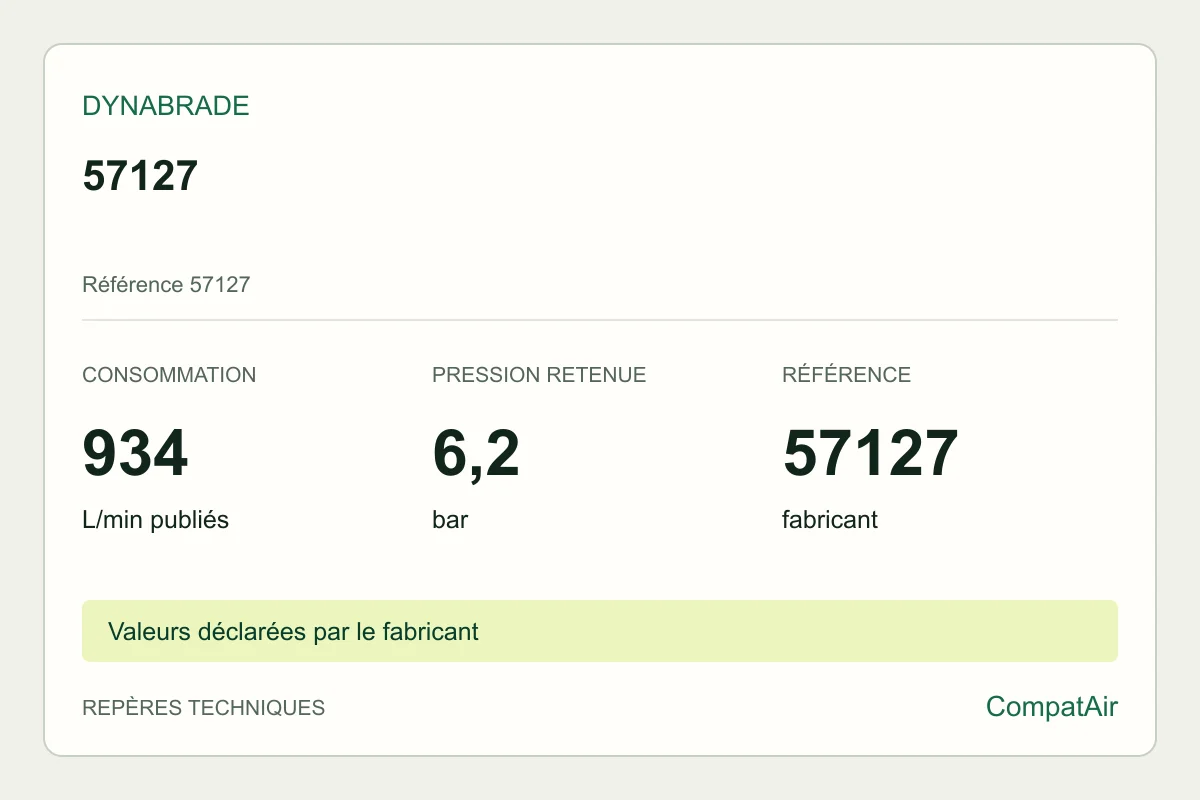
Task: Select the large 57127 reference value
Action: [x=870, y=453]
